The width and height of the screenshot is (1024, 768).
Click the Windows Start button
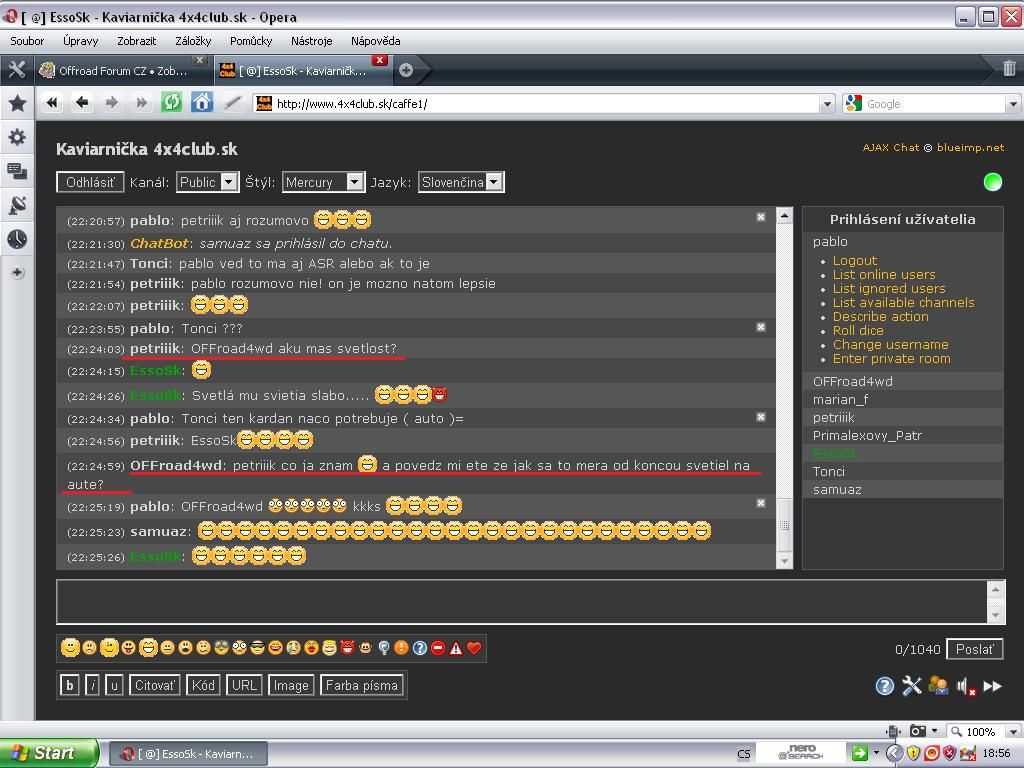click(49, 753)
